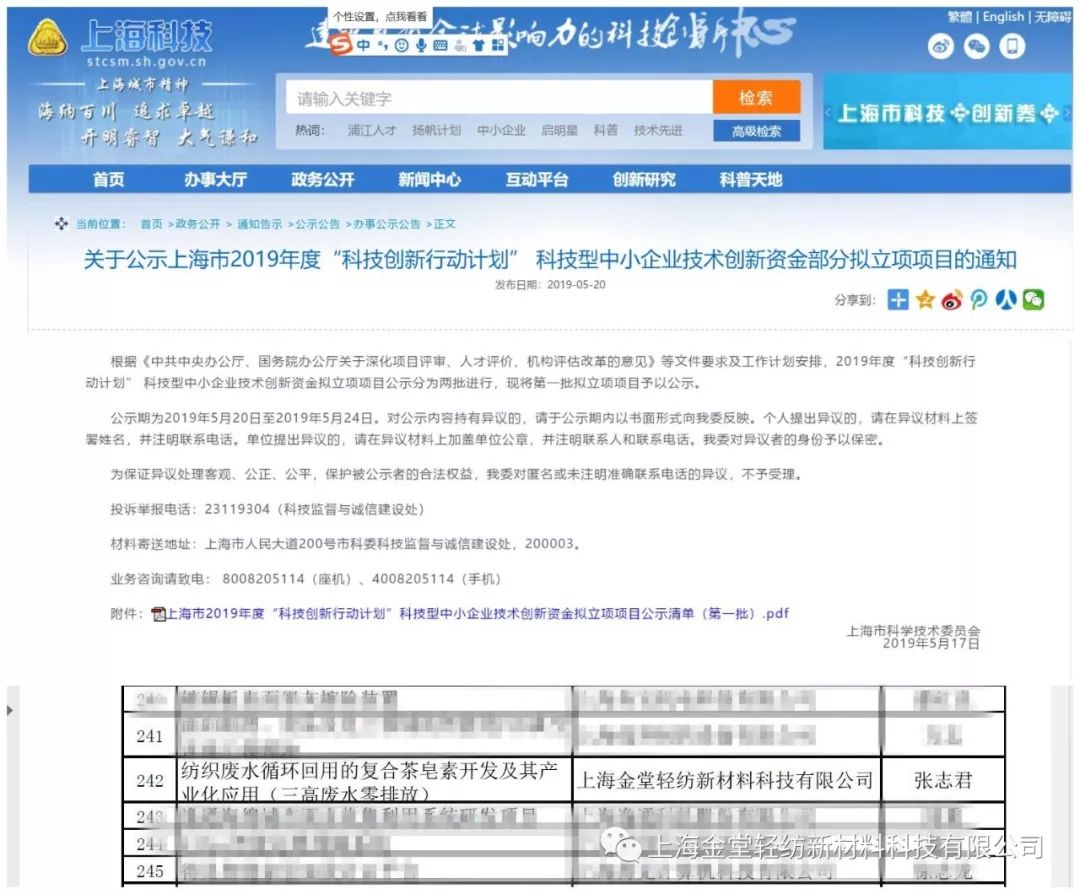The width and height of the screenshot is (1080, 894).
Task: Click the Sogou input microphone icon
Action: click(x=421, y=45)
